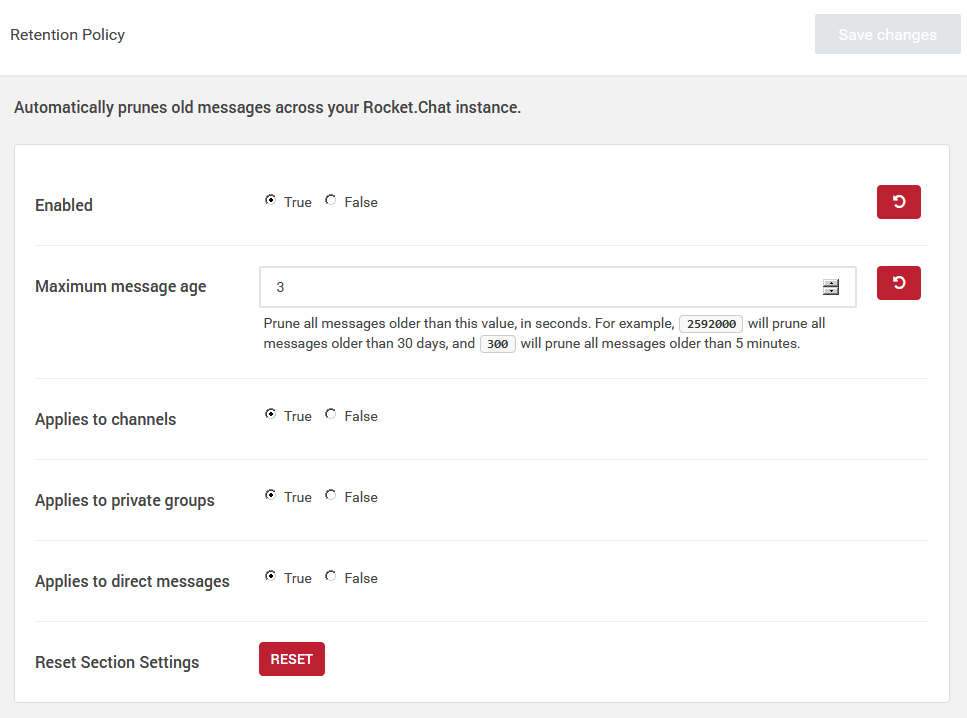Reset Maximum message age with undo icon

click(x=898, y=283)
